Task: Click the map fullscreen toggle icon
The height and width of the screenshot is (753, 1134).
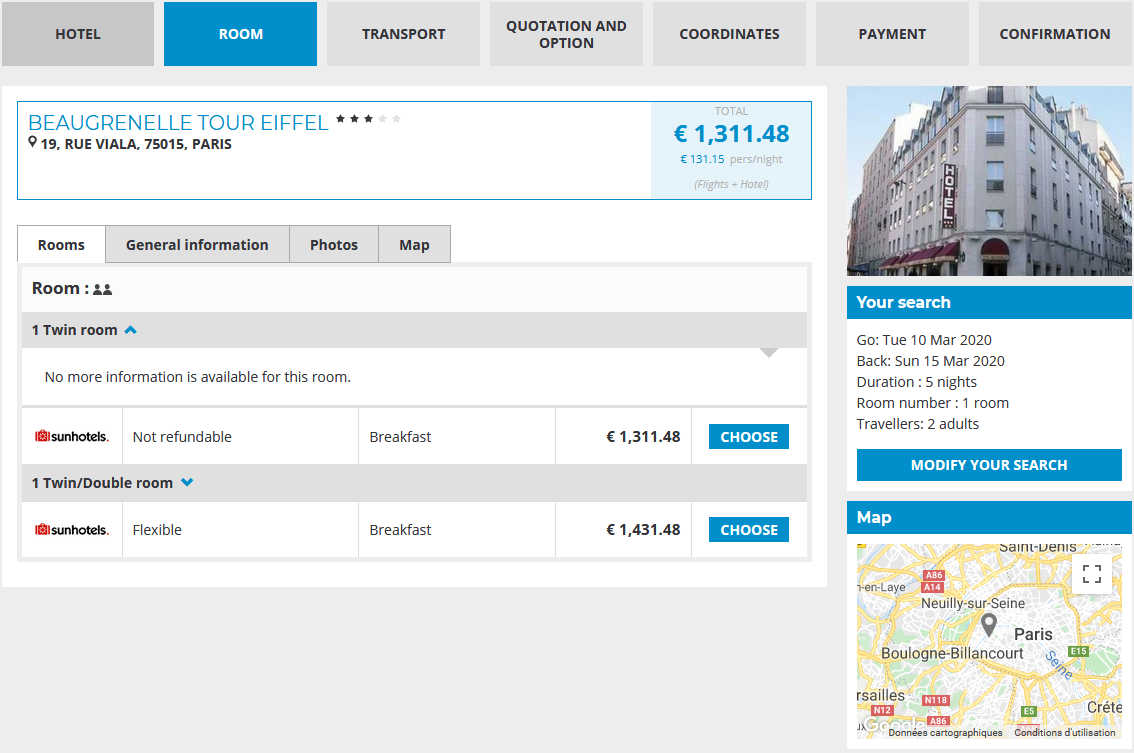Action: pos(1092,574)
